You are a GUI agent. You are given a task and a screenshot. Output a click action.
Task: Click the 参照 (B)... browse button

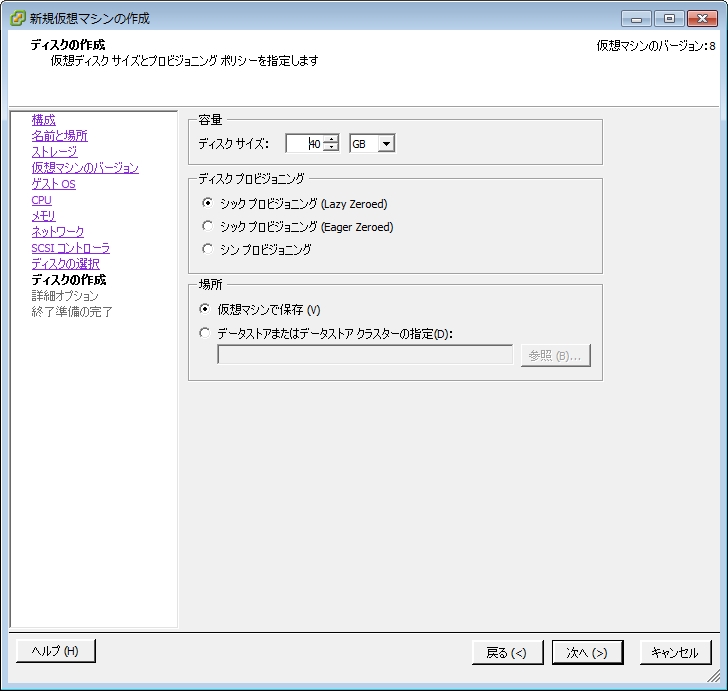[x=556, y=355]
